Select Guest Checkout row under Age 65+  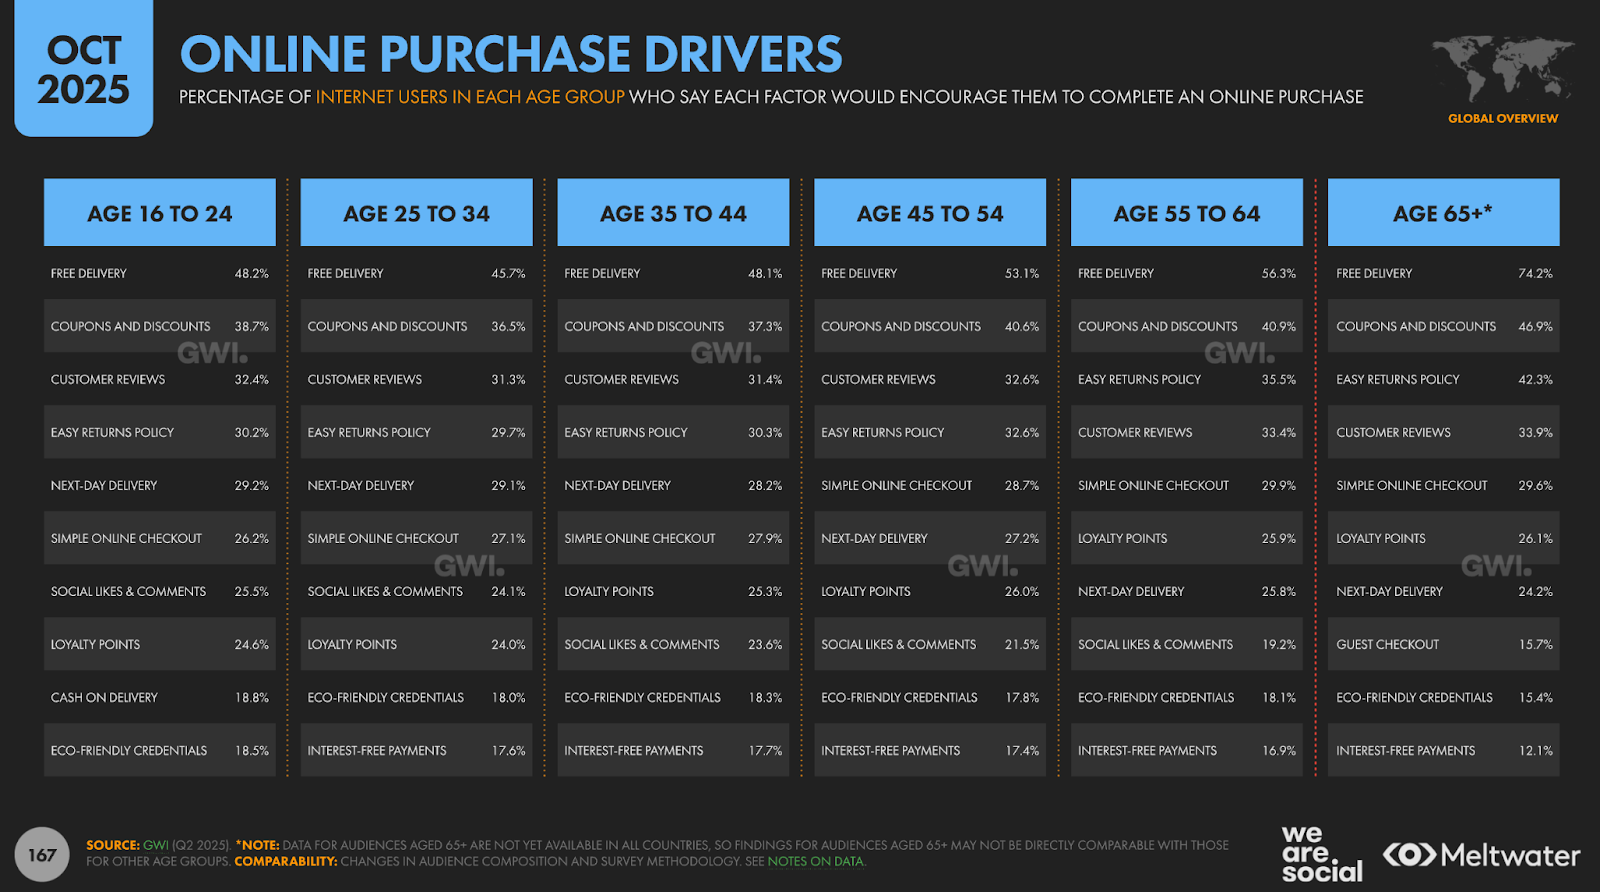coord(1443,645)
